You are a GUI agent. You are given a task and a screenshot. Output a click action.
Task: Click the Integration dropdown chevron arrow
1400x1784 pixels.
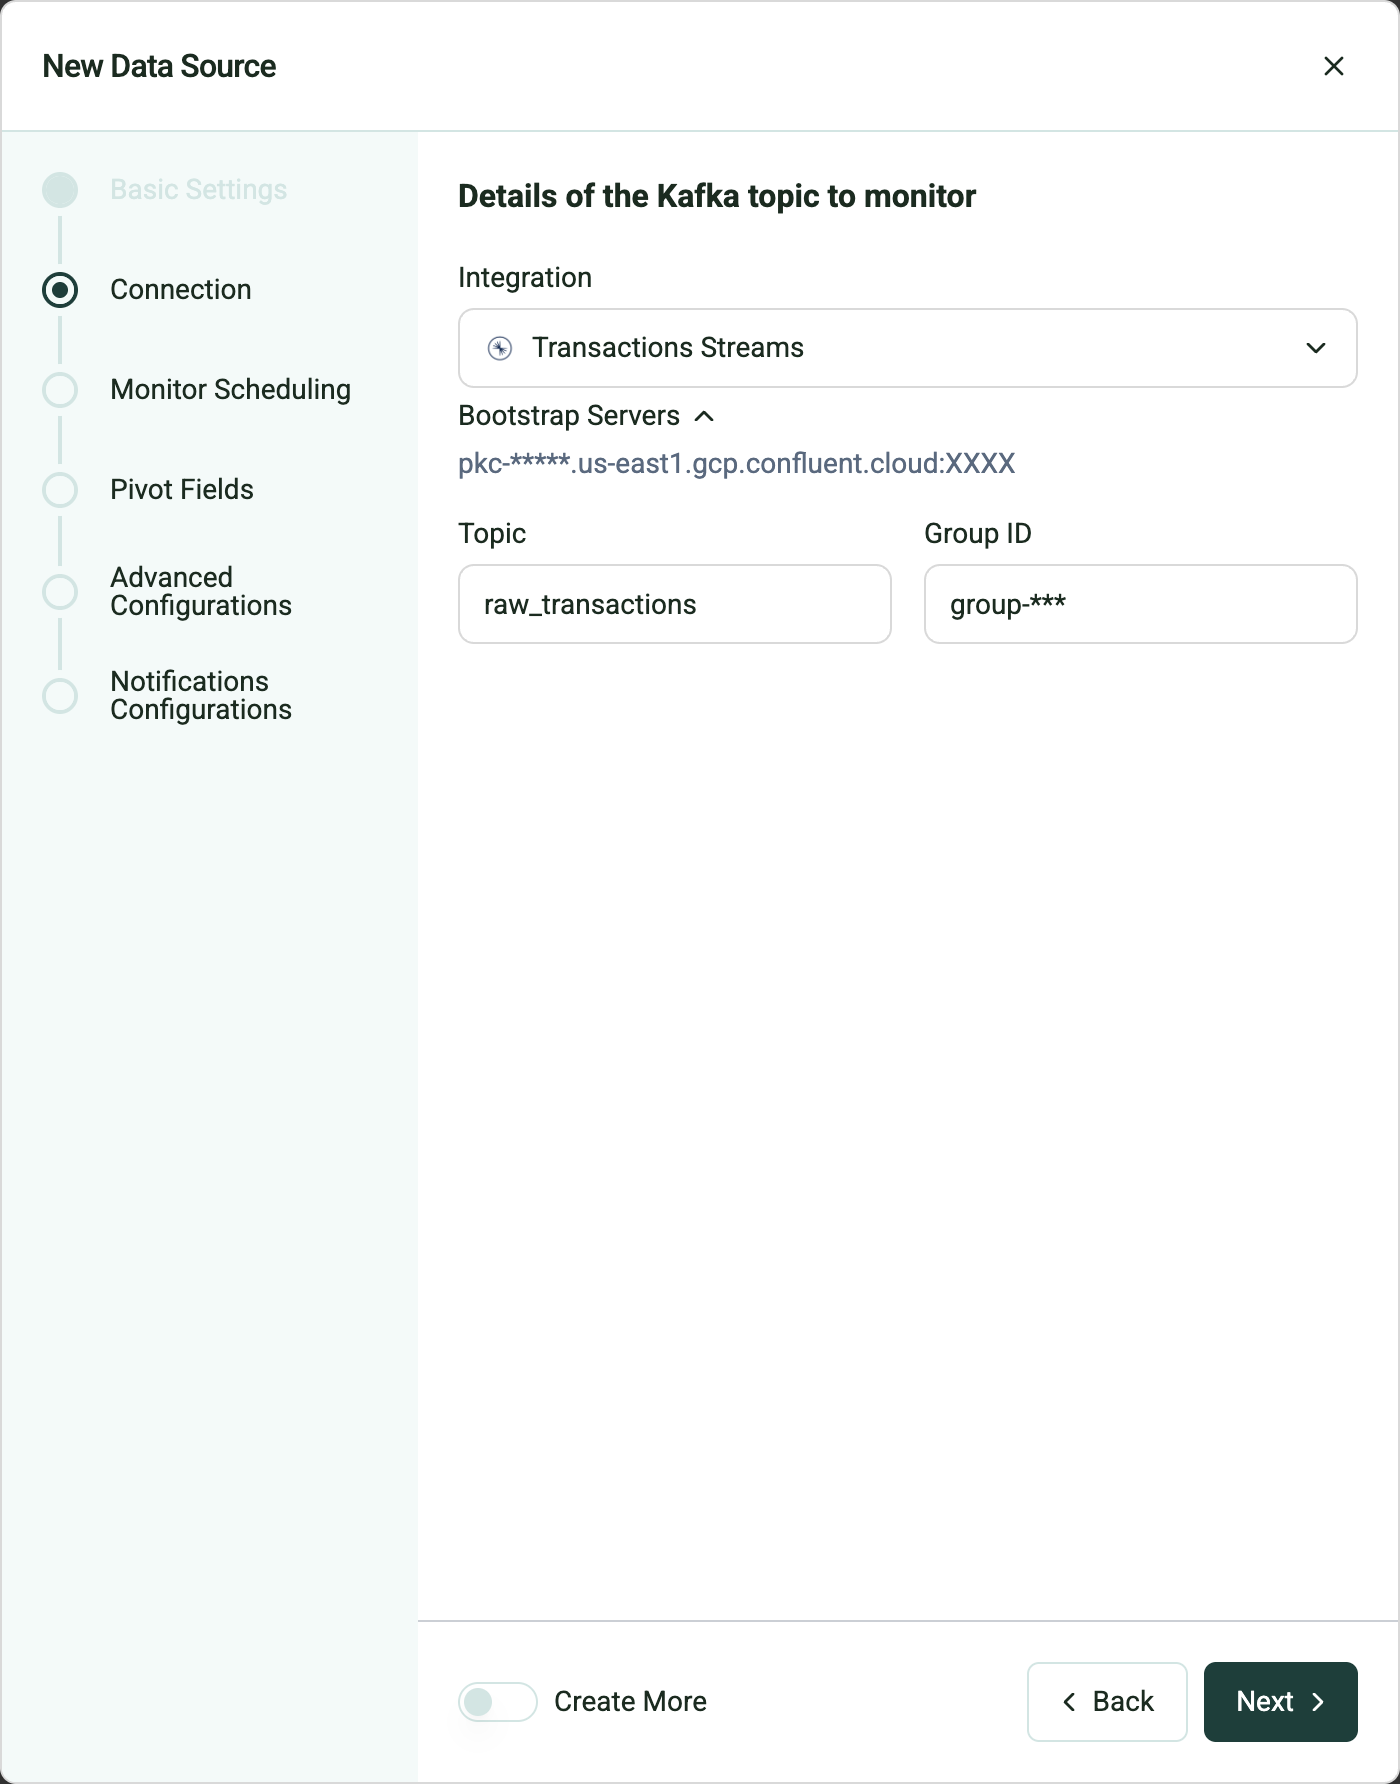point(1315,348)
